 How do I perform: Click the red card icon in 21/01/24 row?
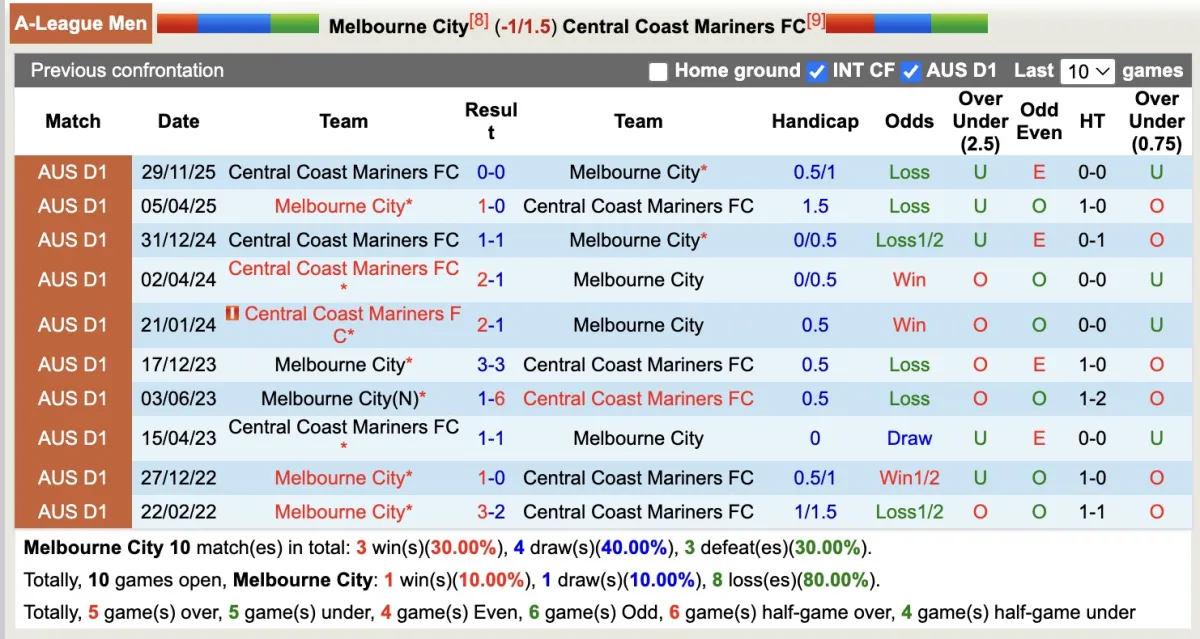232,314
